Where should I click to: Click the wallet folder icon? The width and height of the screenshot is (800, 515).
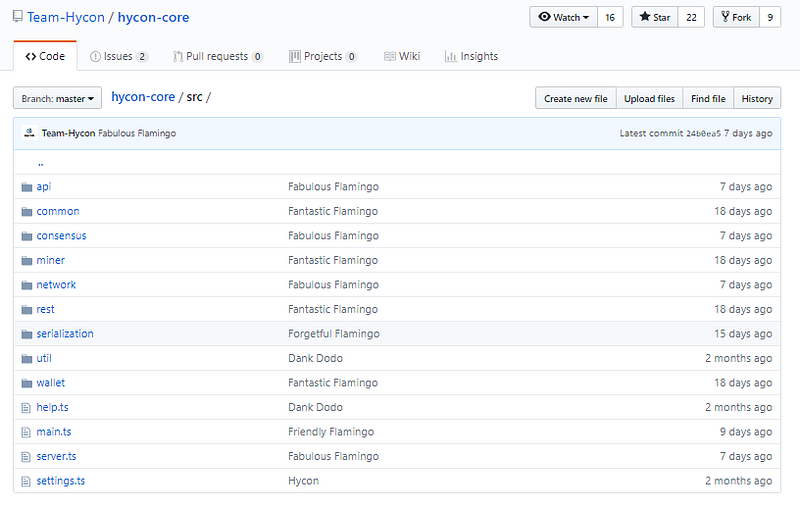click(27, 383)
